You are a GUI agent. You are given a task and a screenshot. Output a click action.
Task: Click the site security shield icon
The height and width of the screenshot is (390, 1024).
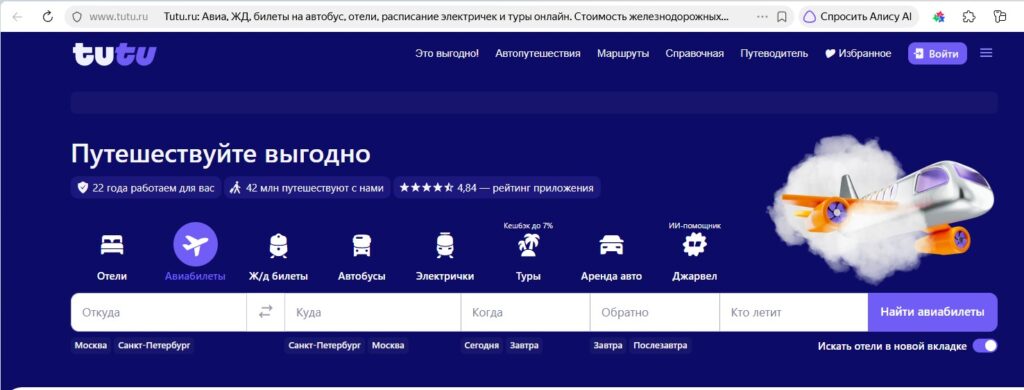click(x=77, y=17)
